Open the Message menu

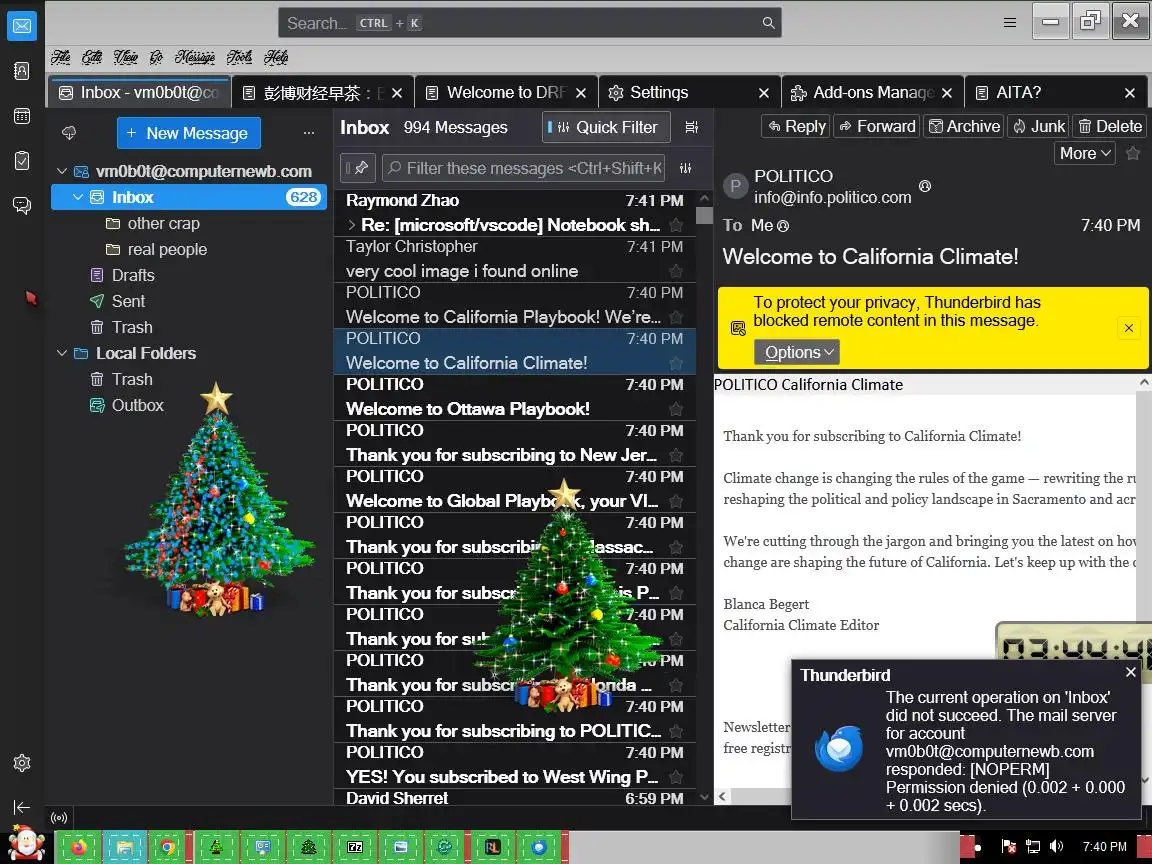click(x=195, y=57)
